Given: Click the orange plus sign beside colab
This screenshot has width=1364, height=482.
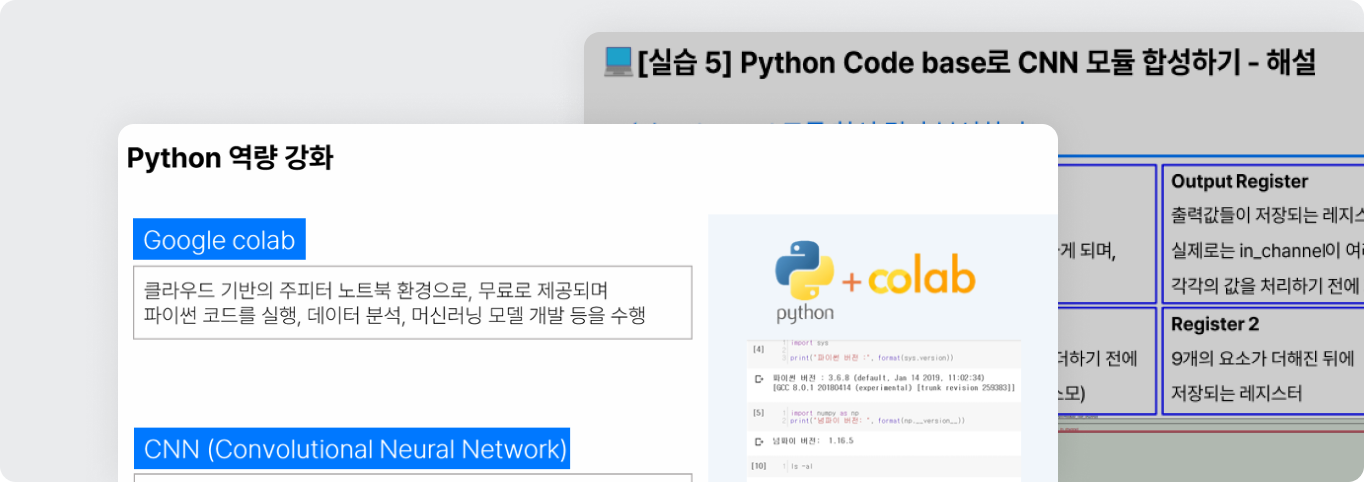Looking at the screenshot, I should coord(851,283).
